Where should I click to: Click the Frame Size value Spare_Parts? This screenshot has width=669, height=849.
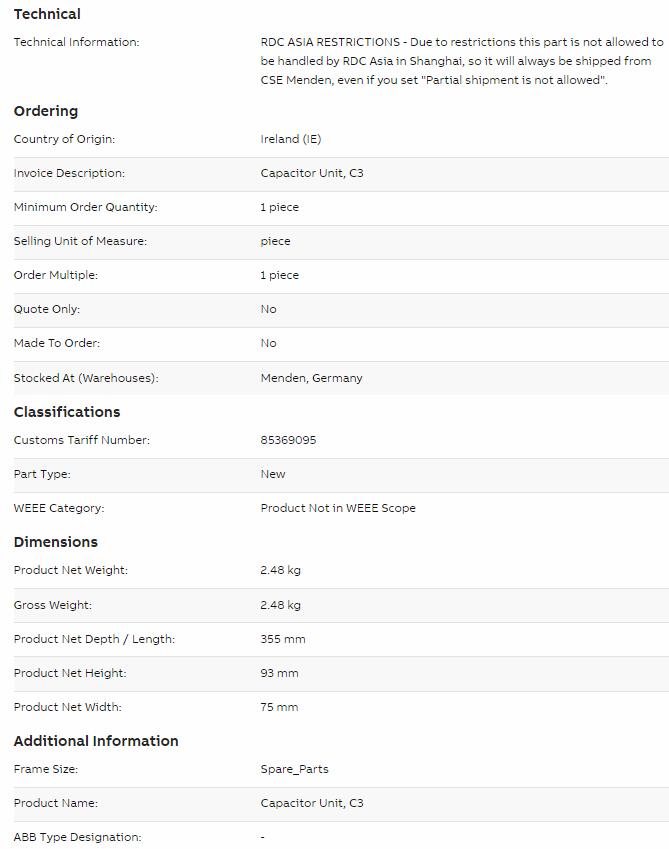click(294, 769)
